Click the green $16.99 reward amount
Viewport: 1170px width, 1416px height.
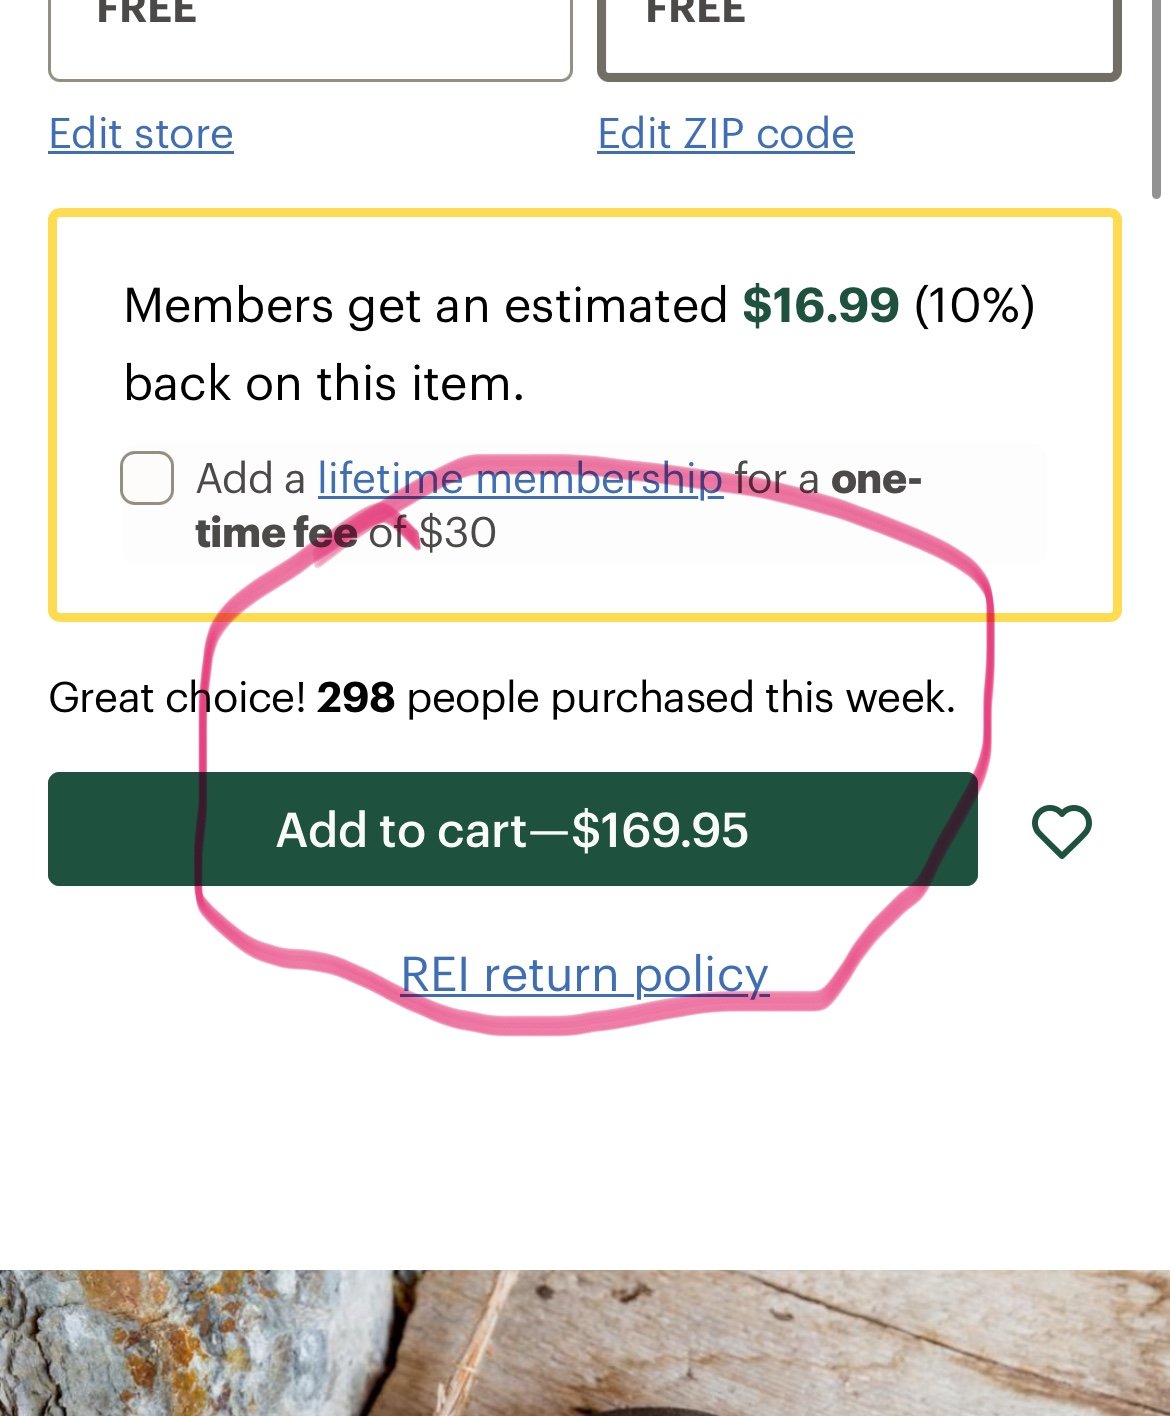point(821,305)
